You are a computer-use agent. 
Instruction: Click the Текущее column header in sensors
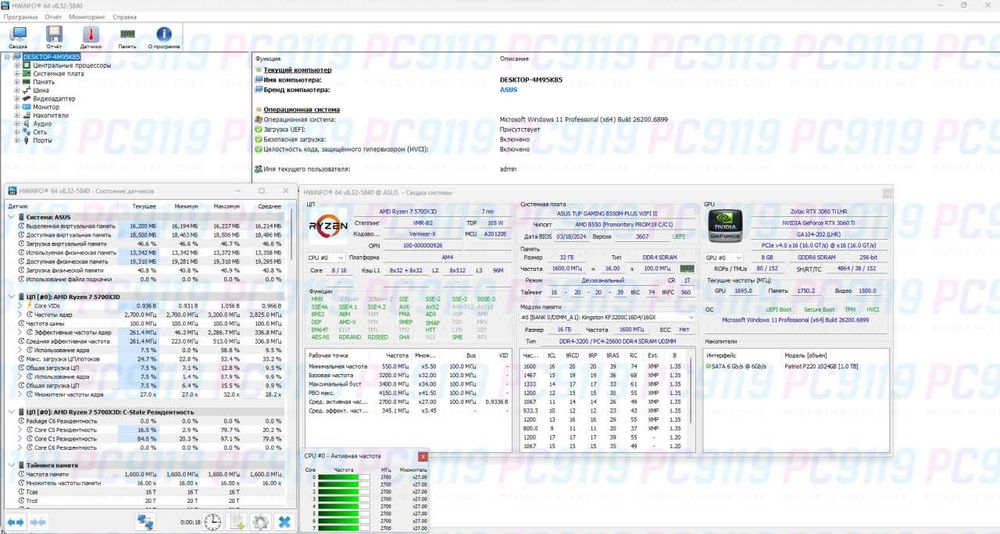[x=144, y=206]
